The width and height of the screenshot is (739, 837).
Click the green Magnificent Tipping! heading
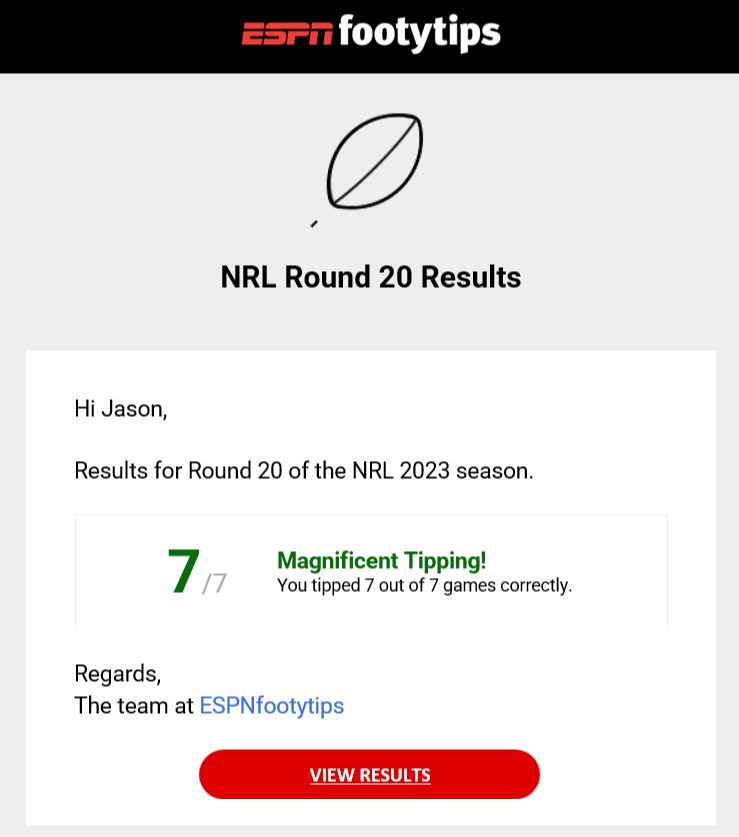click(x=381, y=561)
